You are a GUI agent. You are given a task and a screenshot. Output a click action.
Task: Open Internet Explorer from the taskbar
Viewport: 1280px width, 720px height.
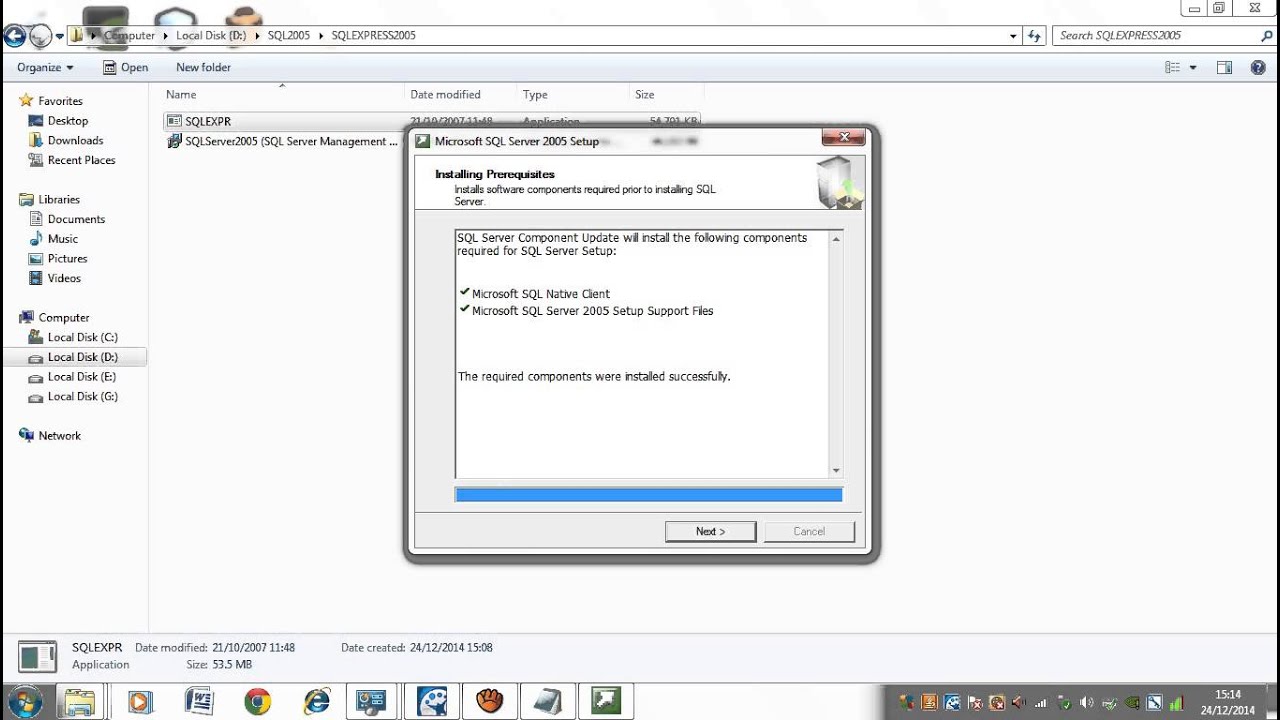tap(317, 701)
